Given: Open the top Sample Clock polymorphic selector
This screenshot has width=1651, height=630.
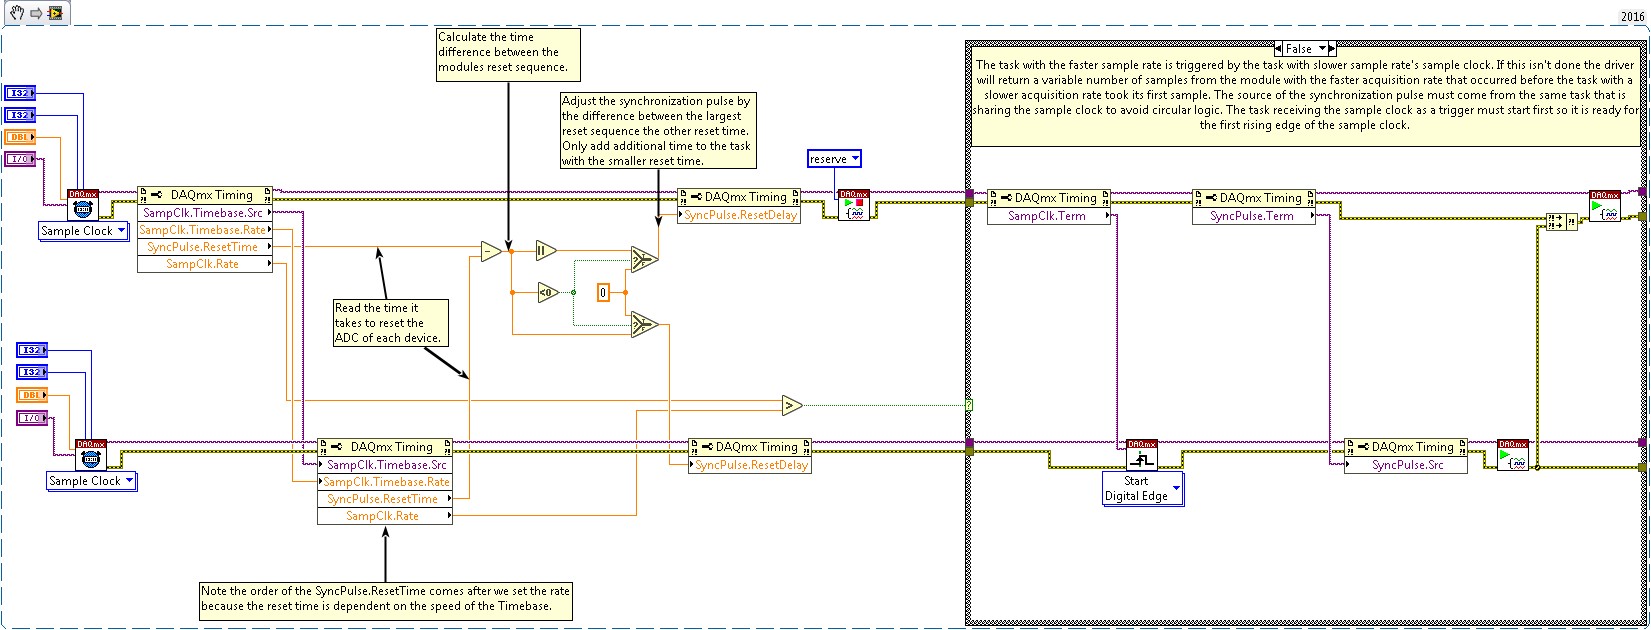Looking at the screenshot, I should click(x=122, y=231).
